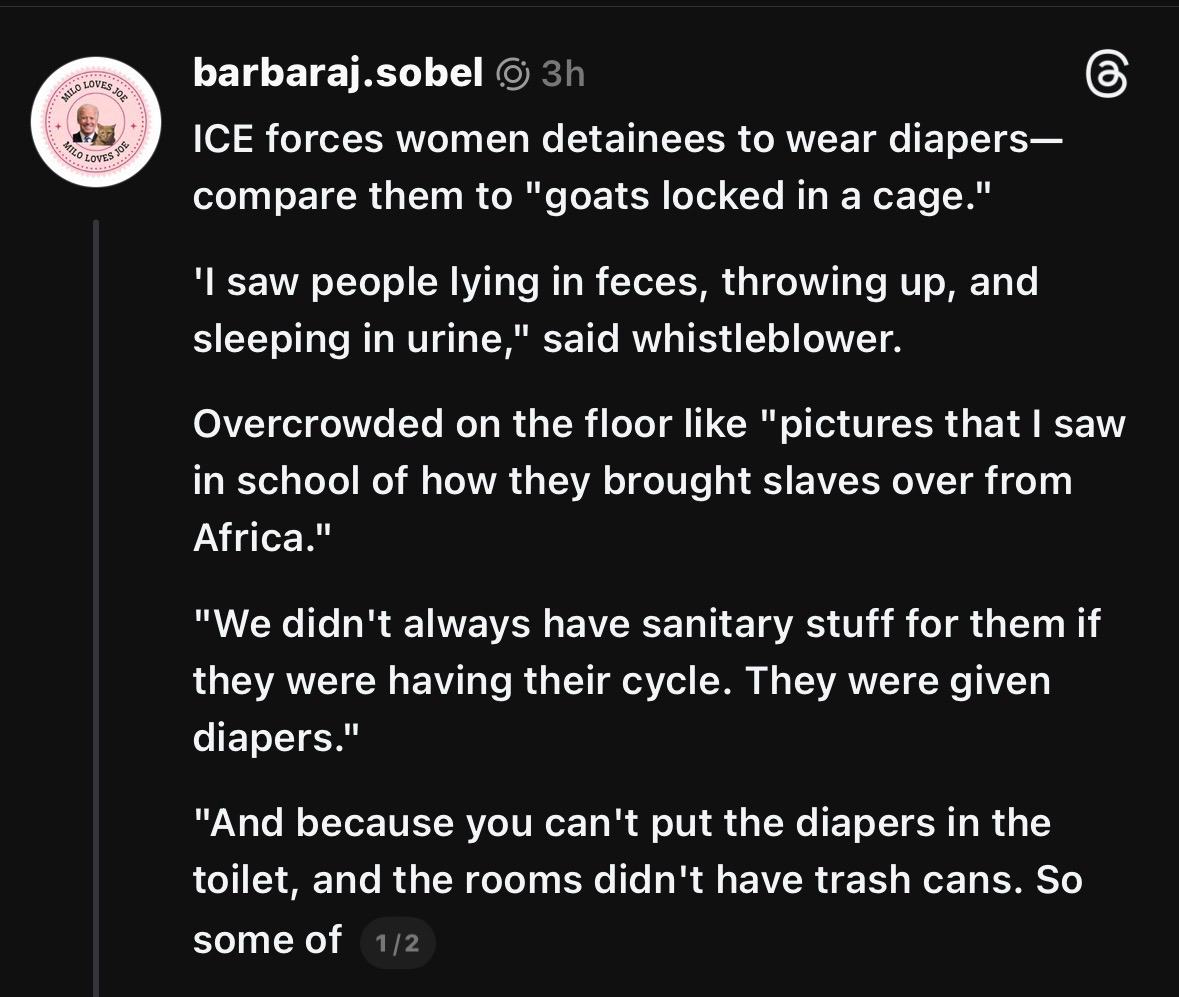
Task: Tap the orange cat in the profile badge
Action: 105,132
